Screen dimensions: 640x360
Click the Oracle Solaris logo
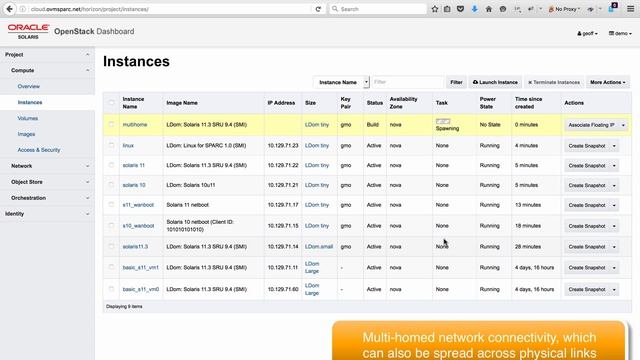click(28, 31)
